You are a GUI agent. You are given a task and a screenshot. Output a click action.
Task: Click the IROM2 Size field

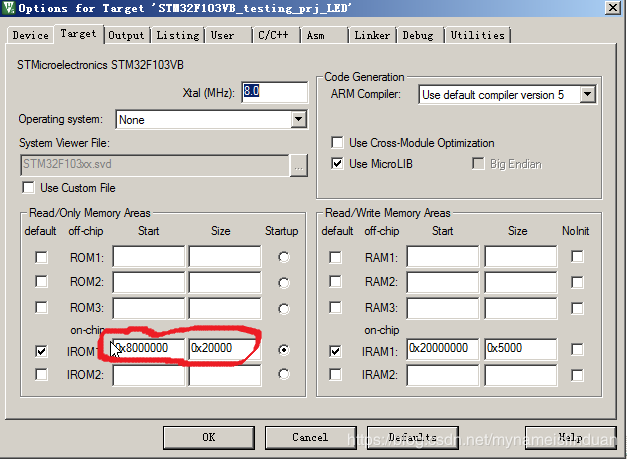[x=225, y=375]
